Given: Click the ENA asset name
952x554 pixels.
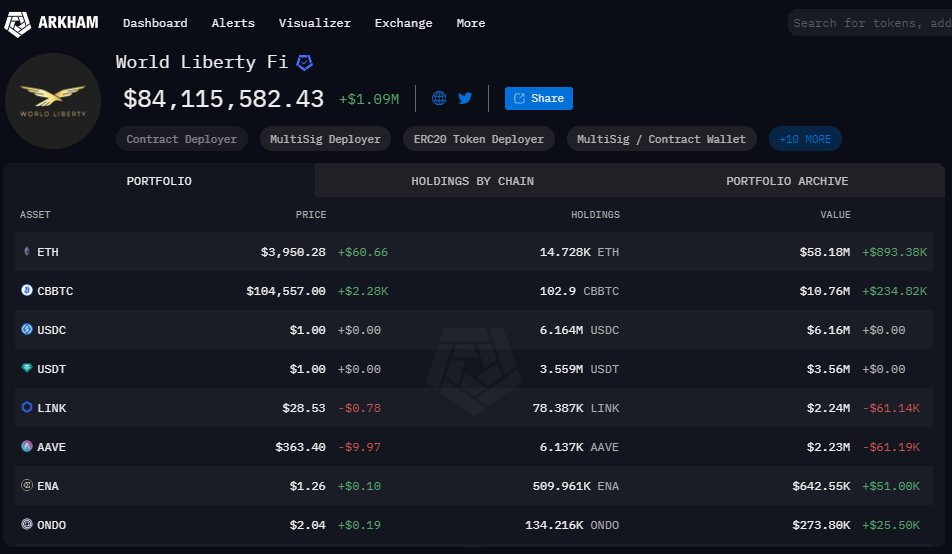Looking at the screenshot, I should click(48, 486).
